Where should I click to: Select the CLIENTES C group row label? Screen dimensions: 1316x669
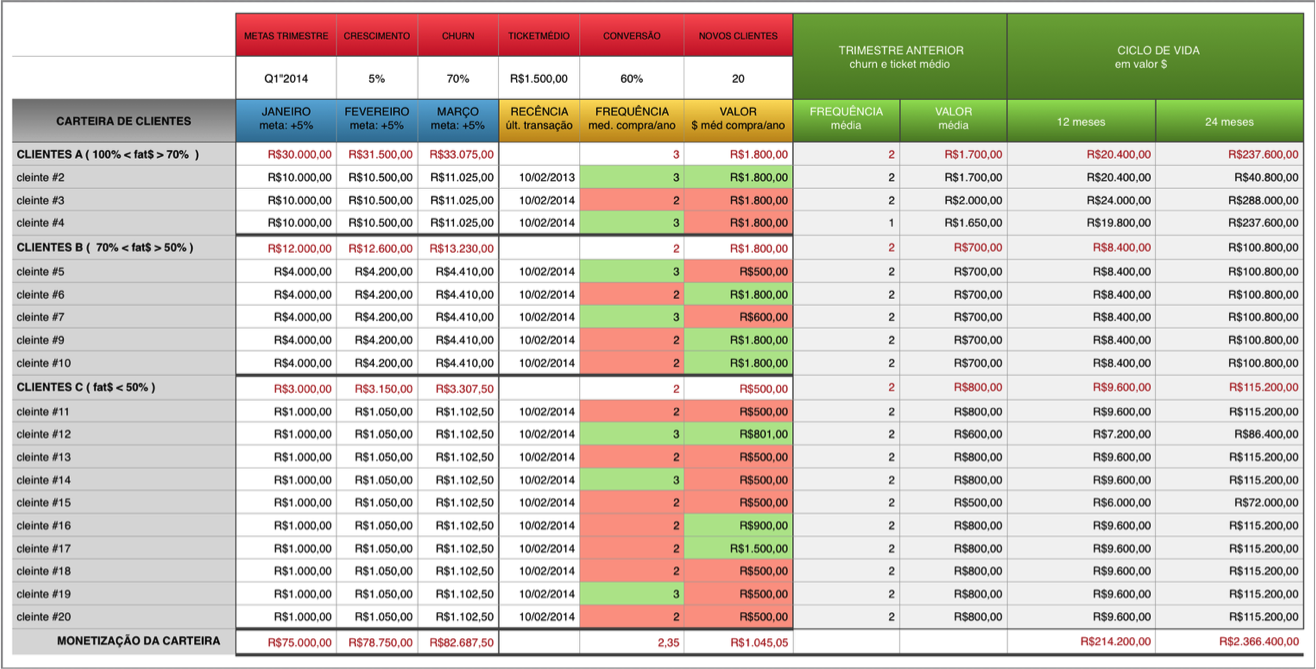pyautogui.click(x=124, y=387)
